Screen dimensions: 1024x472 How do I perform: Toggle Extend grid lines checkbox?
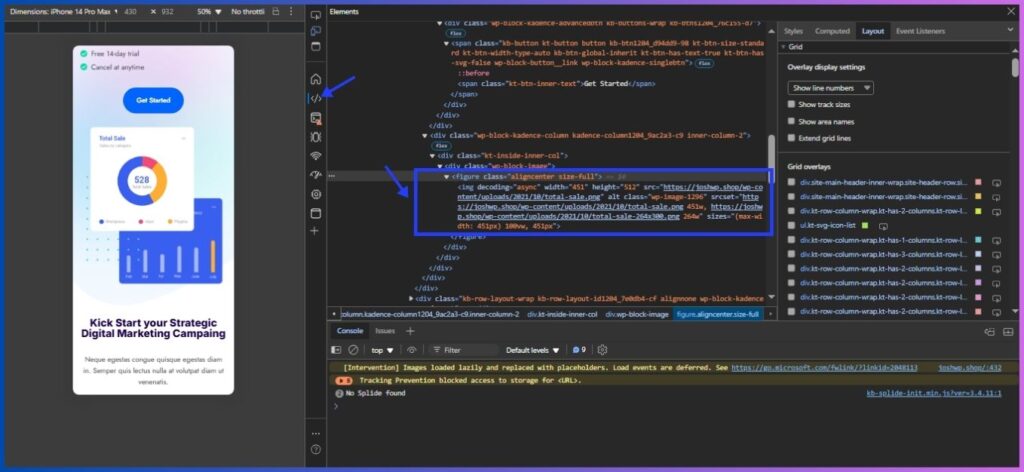[x=792, y=137]
